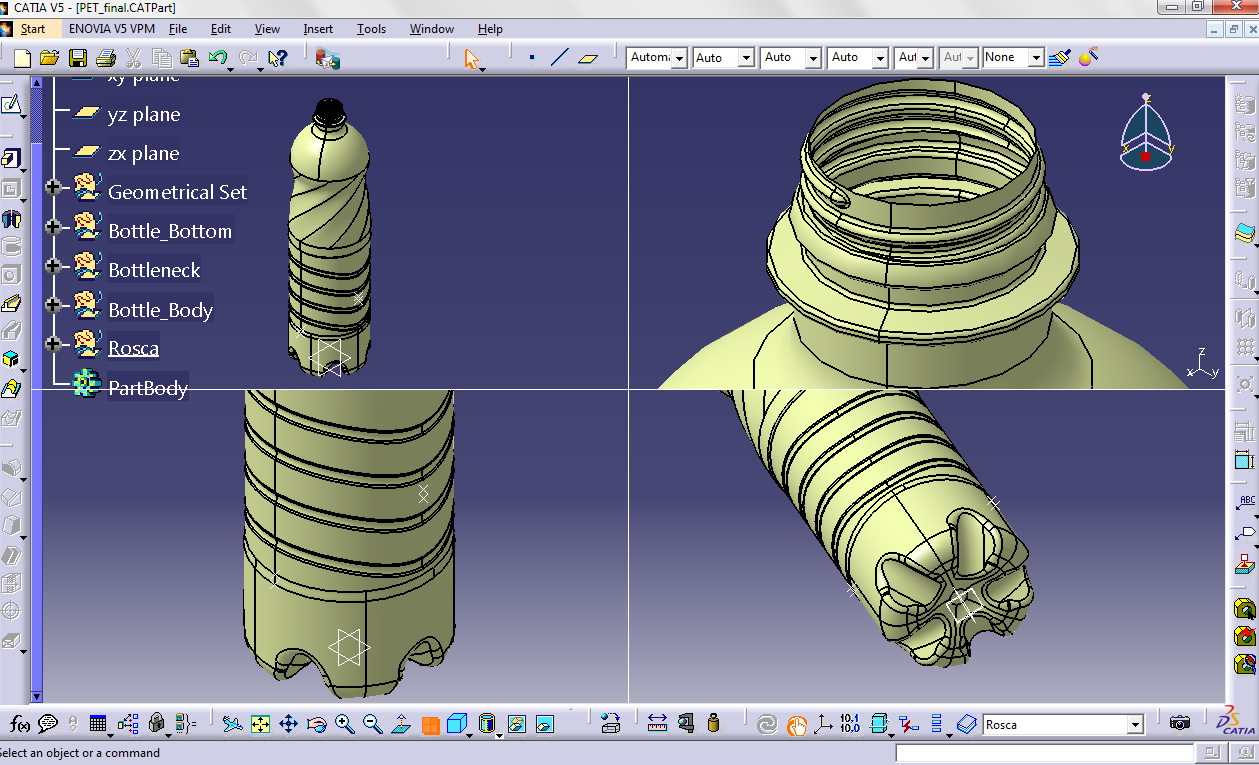This screenshot has width=1259, height=765.
Task: Select the yz plane in tree
Action: coord(144,115)
